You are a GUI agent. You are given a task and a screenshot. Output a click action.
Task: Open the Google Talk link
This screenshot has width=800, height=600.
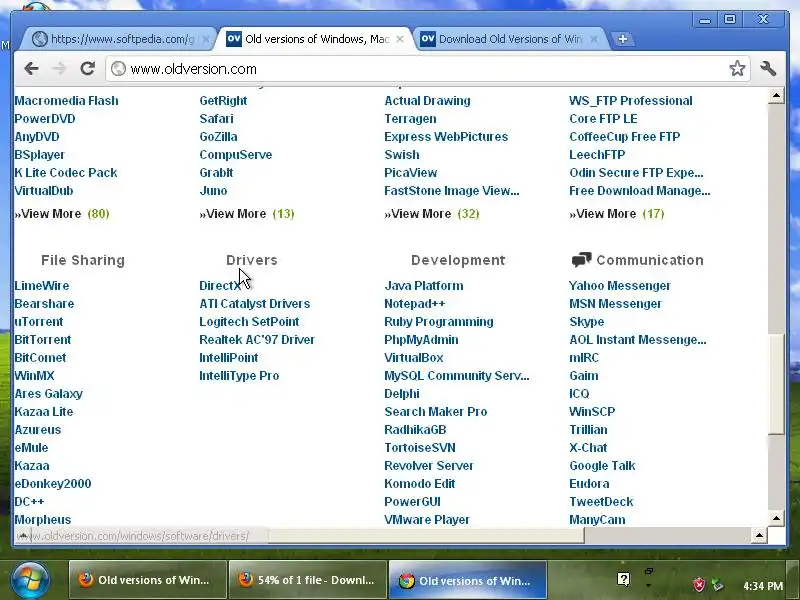603,466
